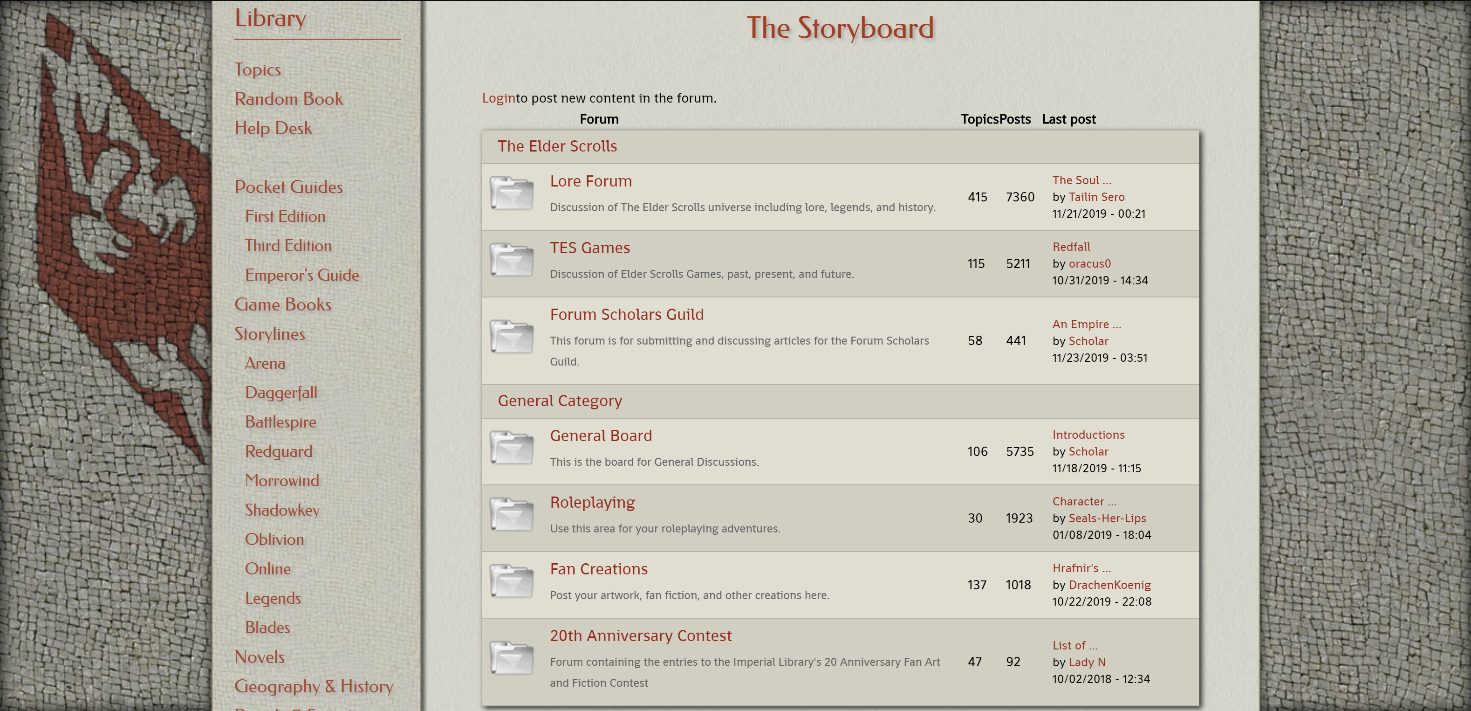Open the General Category header link
1471x711 pixels.
559,401
